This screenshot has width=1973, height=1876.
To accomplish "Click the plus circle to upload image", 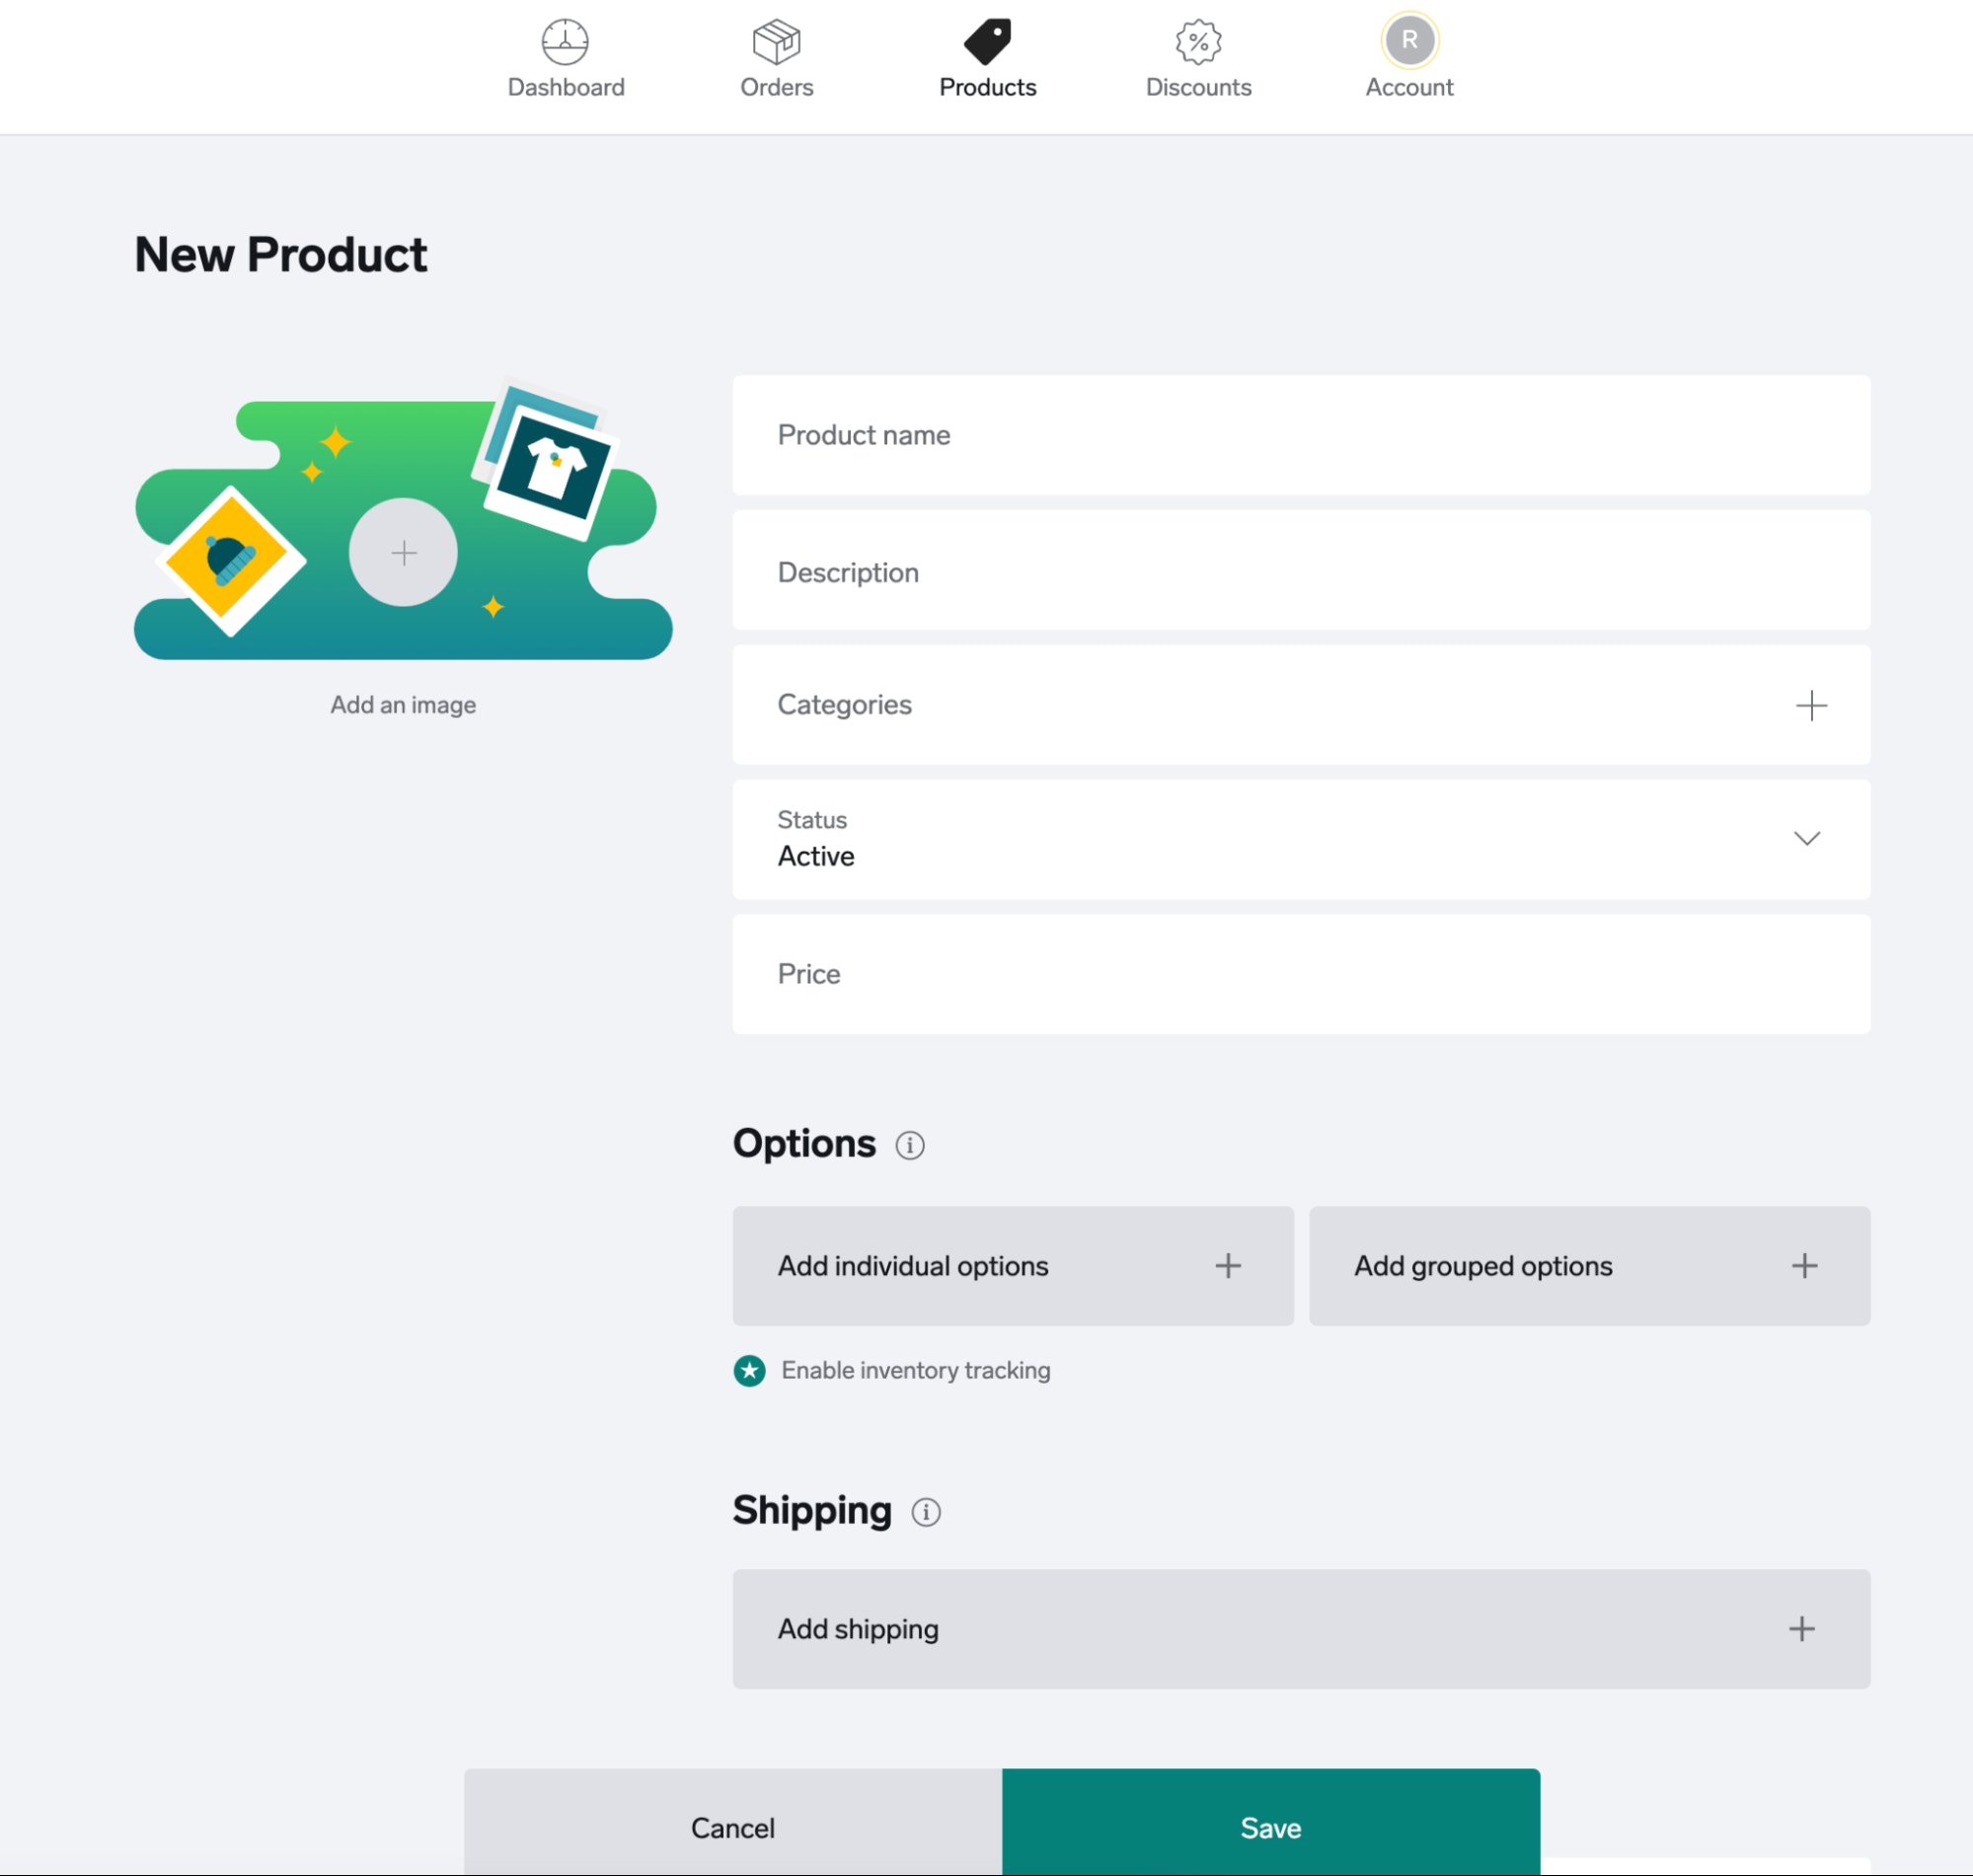I will coord(403,552).
